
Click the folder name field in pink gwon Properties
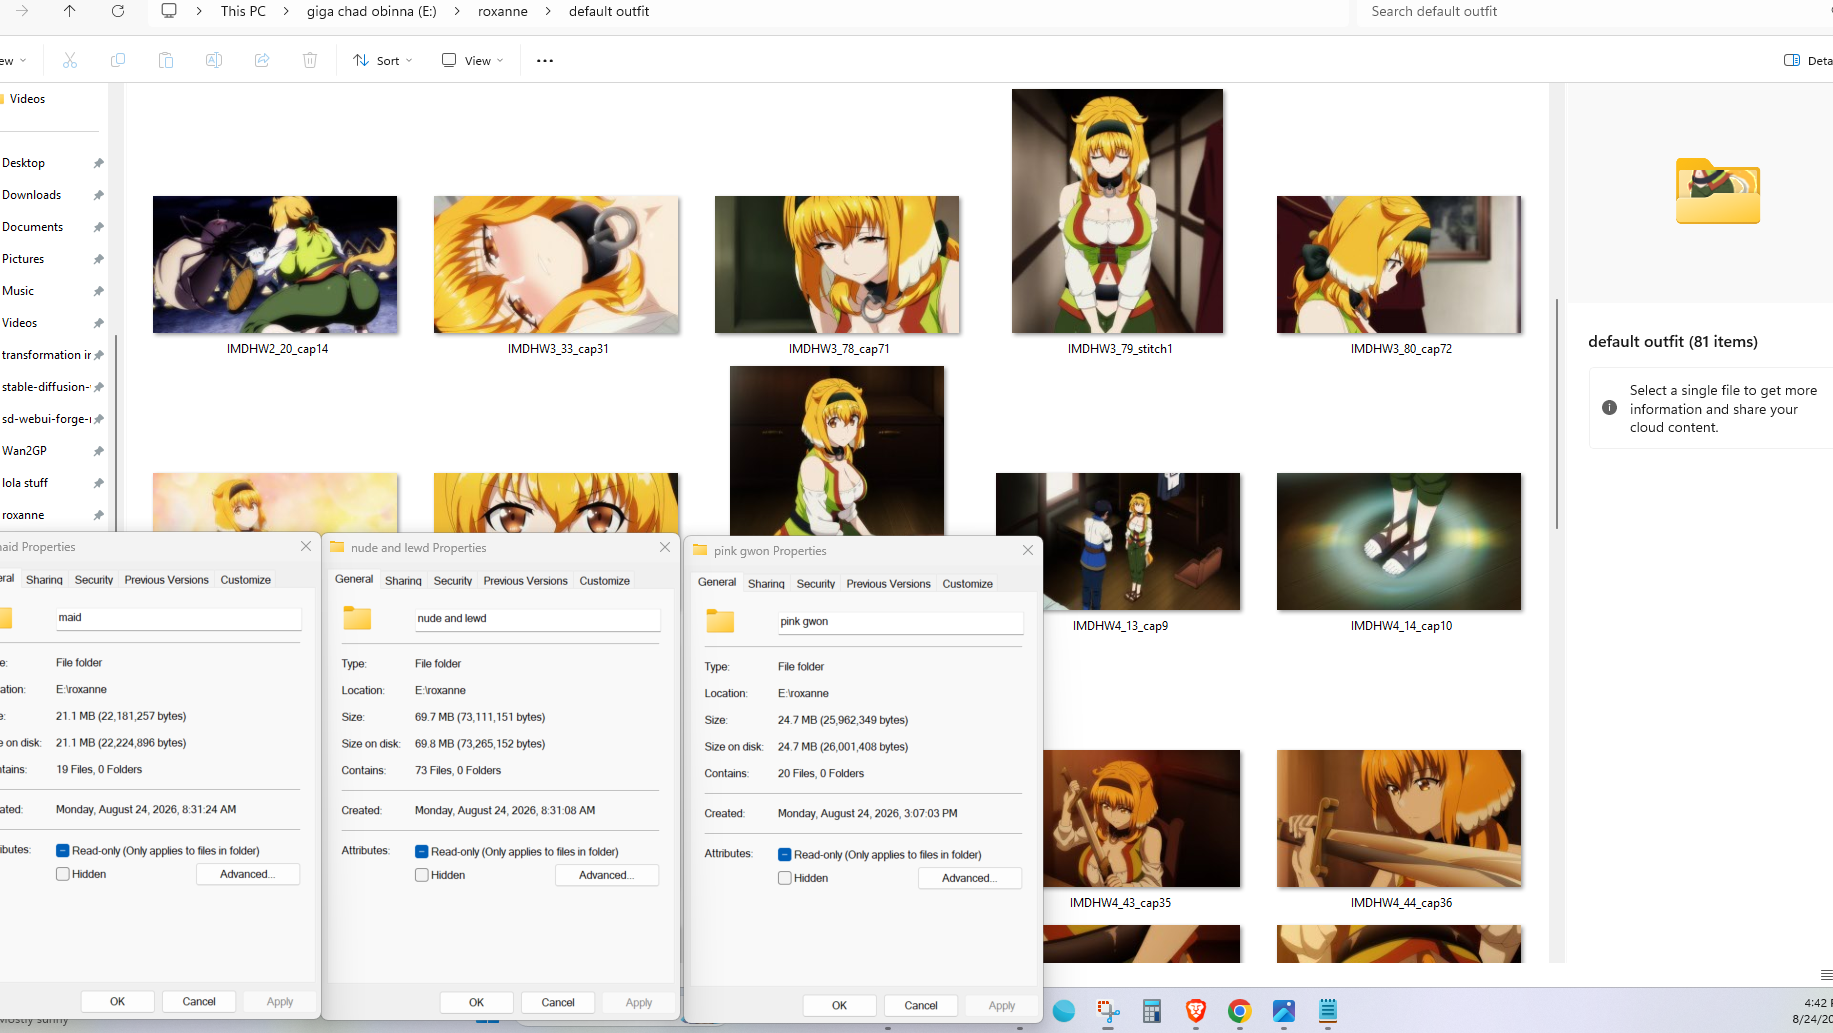point(900,622)
